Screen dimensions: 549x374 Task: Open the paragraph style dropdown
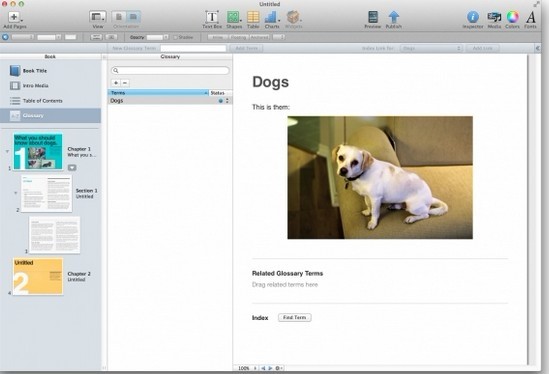[x=23, y=37]
